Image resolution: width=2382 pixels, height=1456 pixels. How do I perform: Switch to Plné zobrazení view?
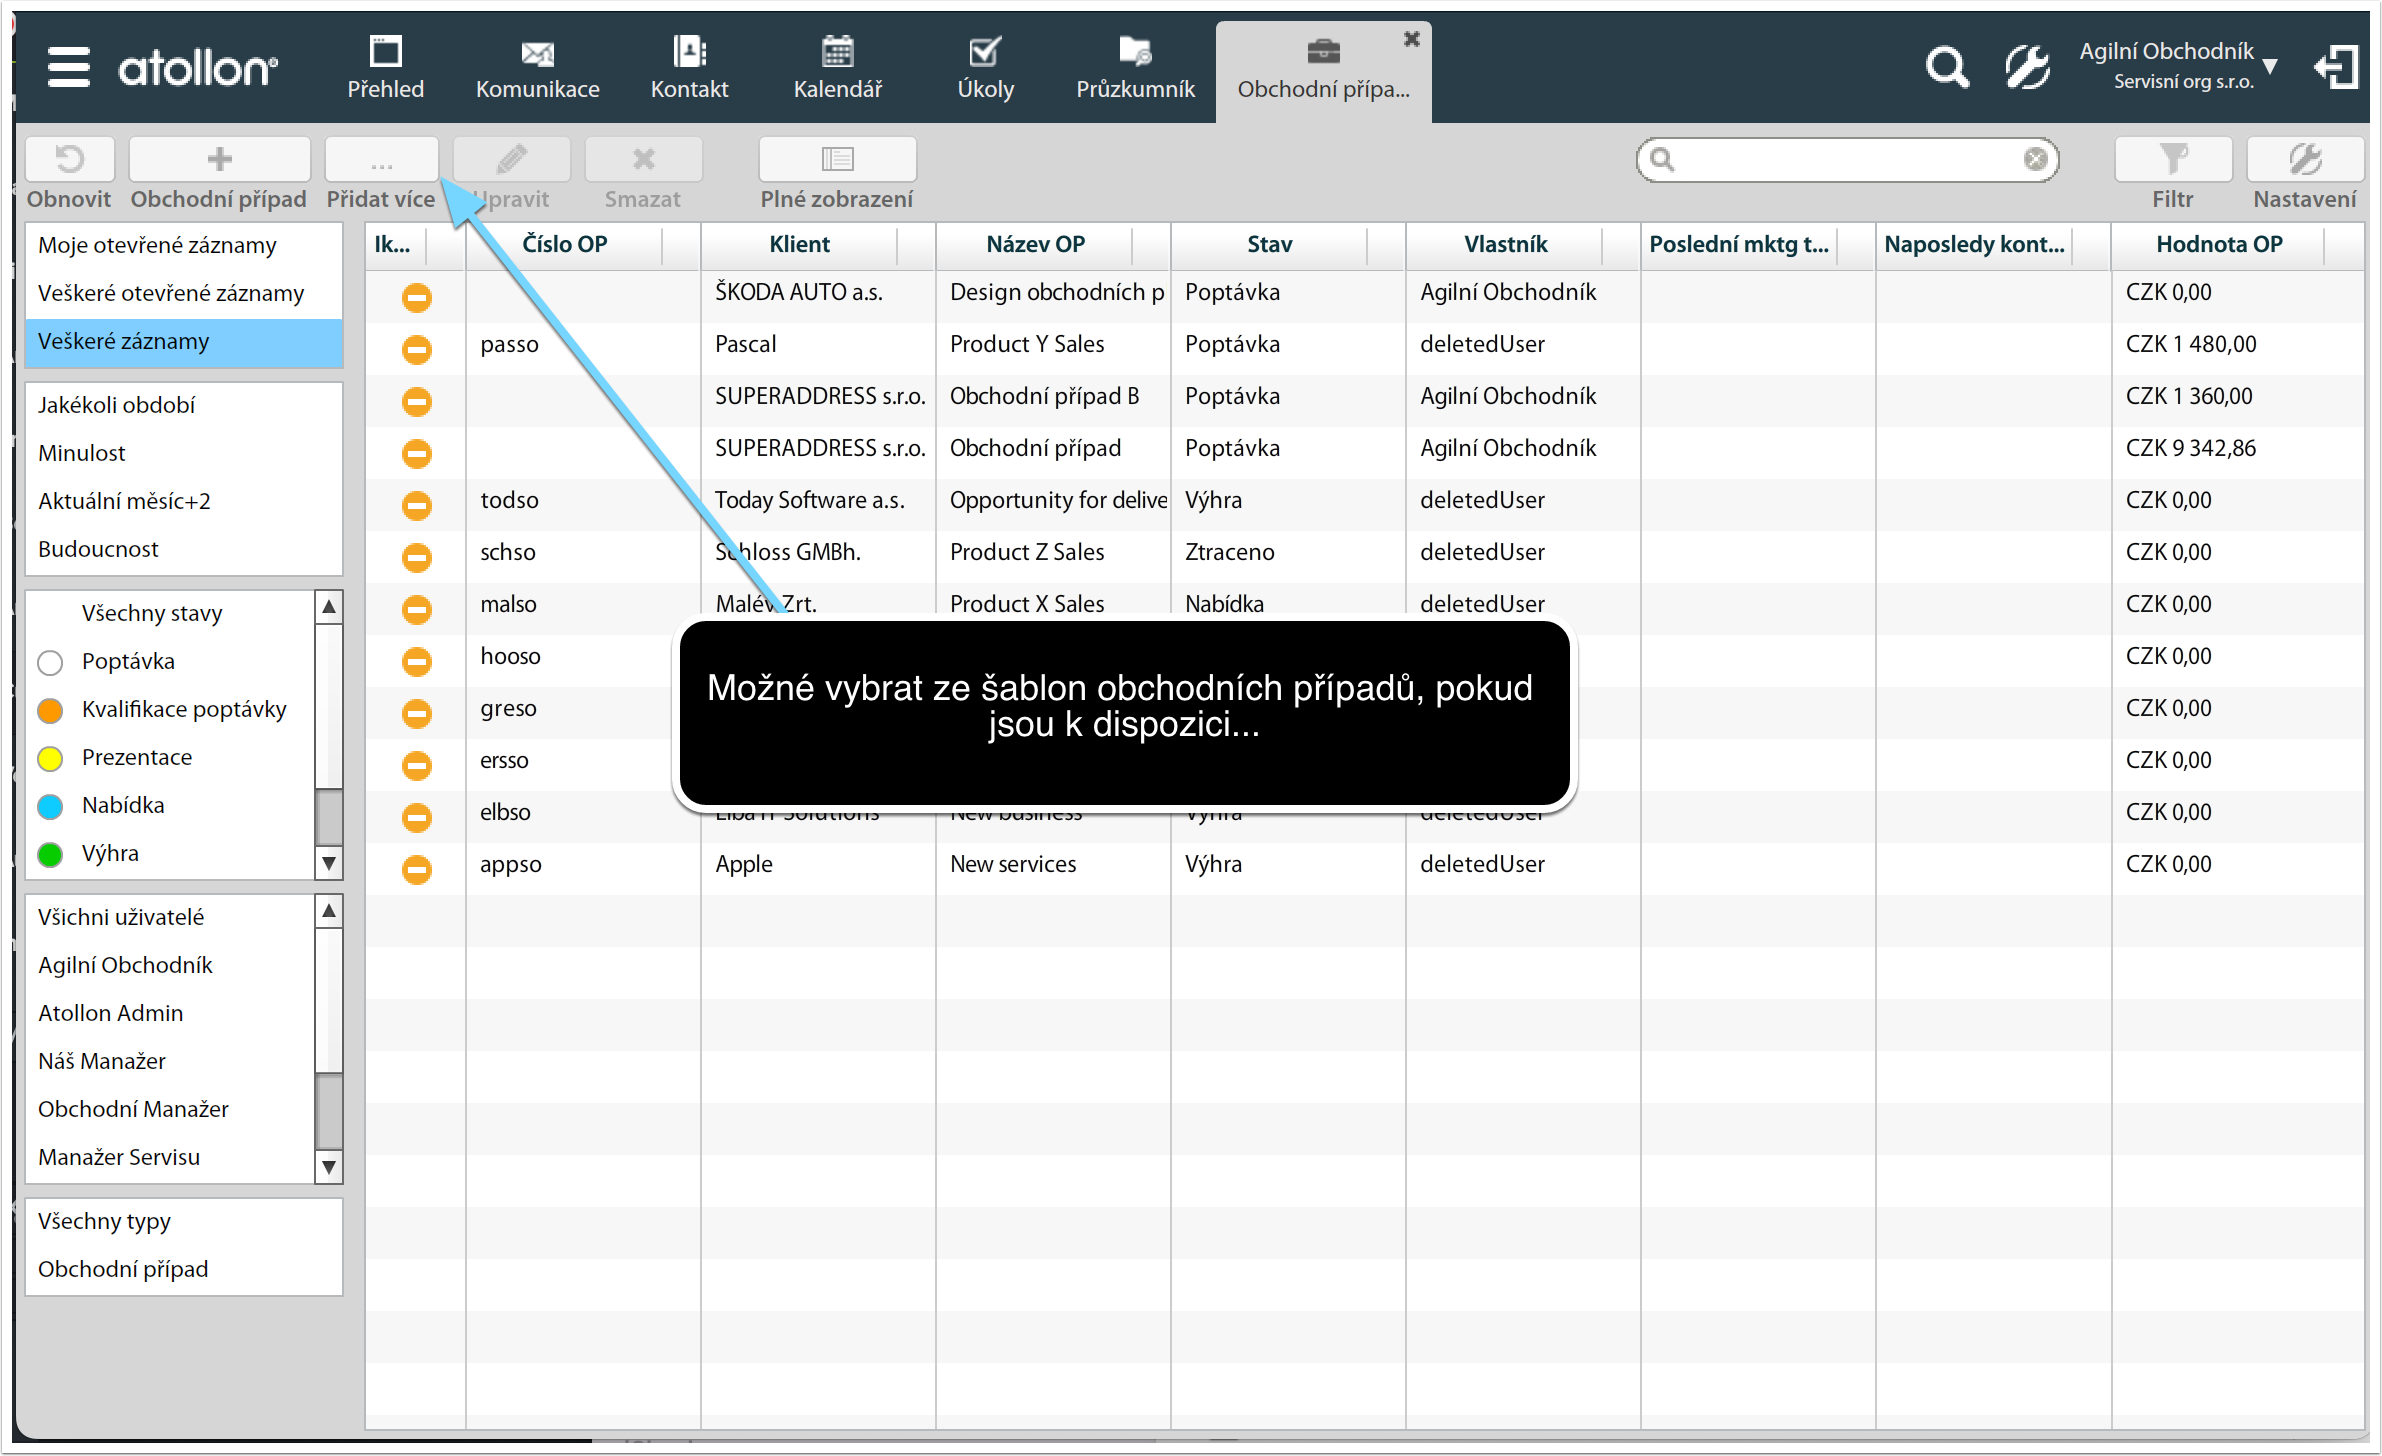pos(837,159)
